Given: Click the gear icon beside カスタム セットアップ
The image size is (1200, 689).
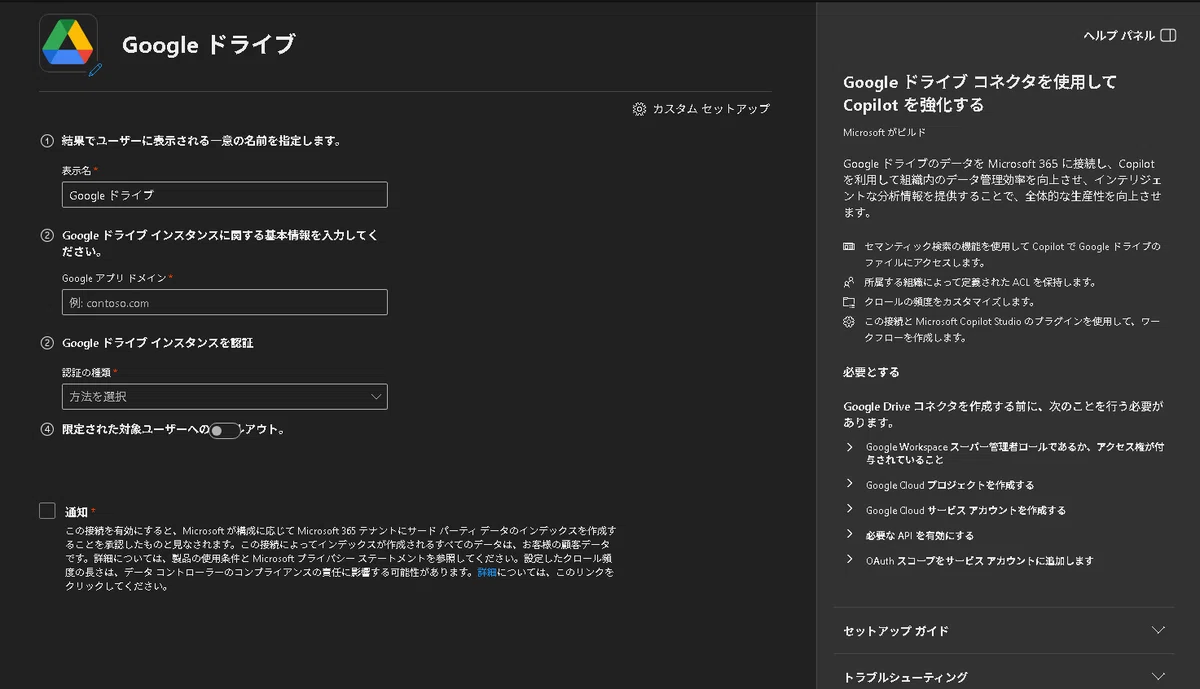Looking at the screenshot, I should point(639,108).
